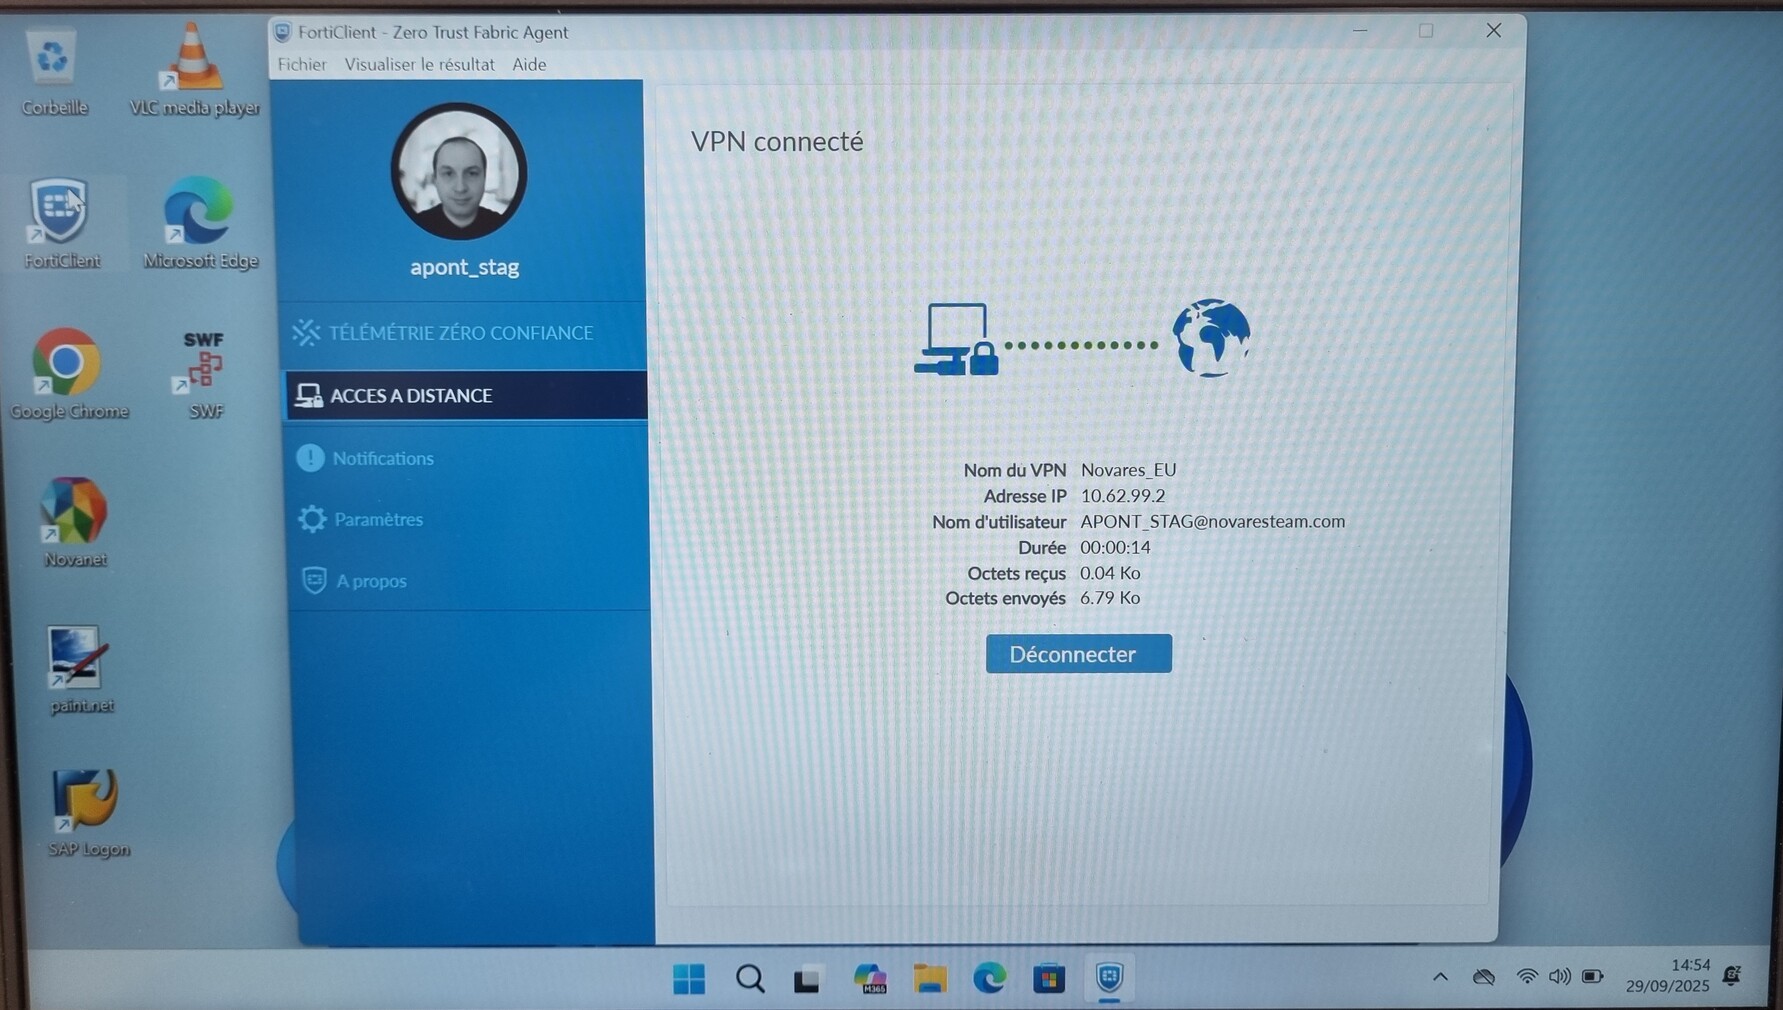Select Télémétrie Zéro Confiance in sidebar
Viewport: 1783px width, 1010px height.
(460, 333)
